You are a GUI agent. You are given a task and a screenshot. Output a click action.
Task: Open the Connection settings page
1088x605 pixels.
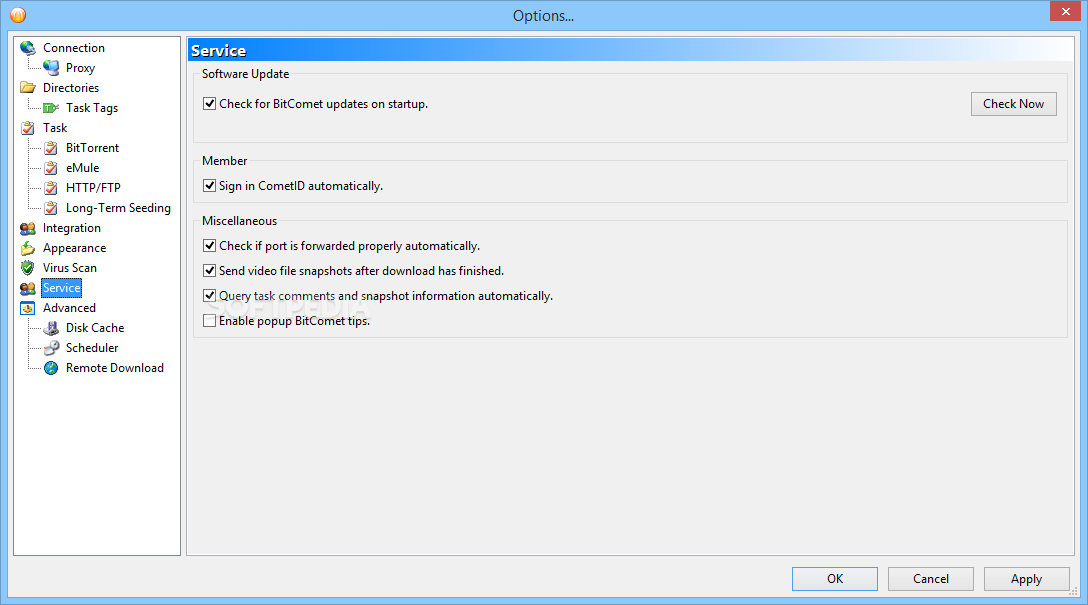tap(74, 48)
